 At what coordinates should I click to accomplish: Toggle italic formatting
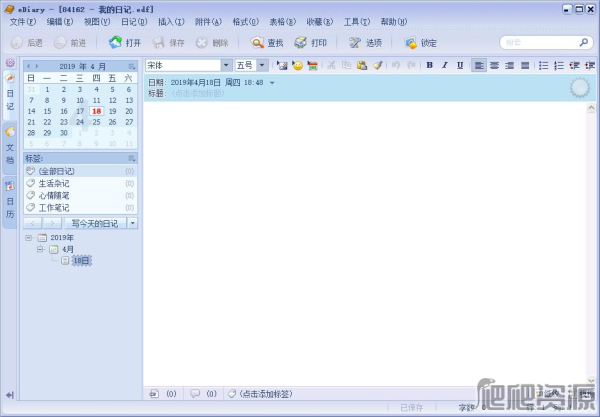coord(445,65)
